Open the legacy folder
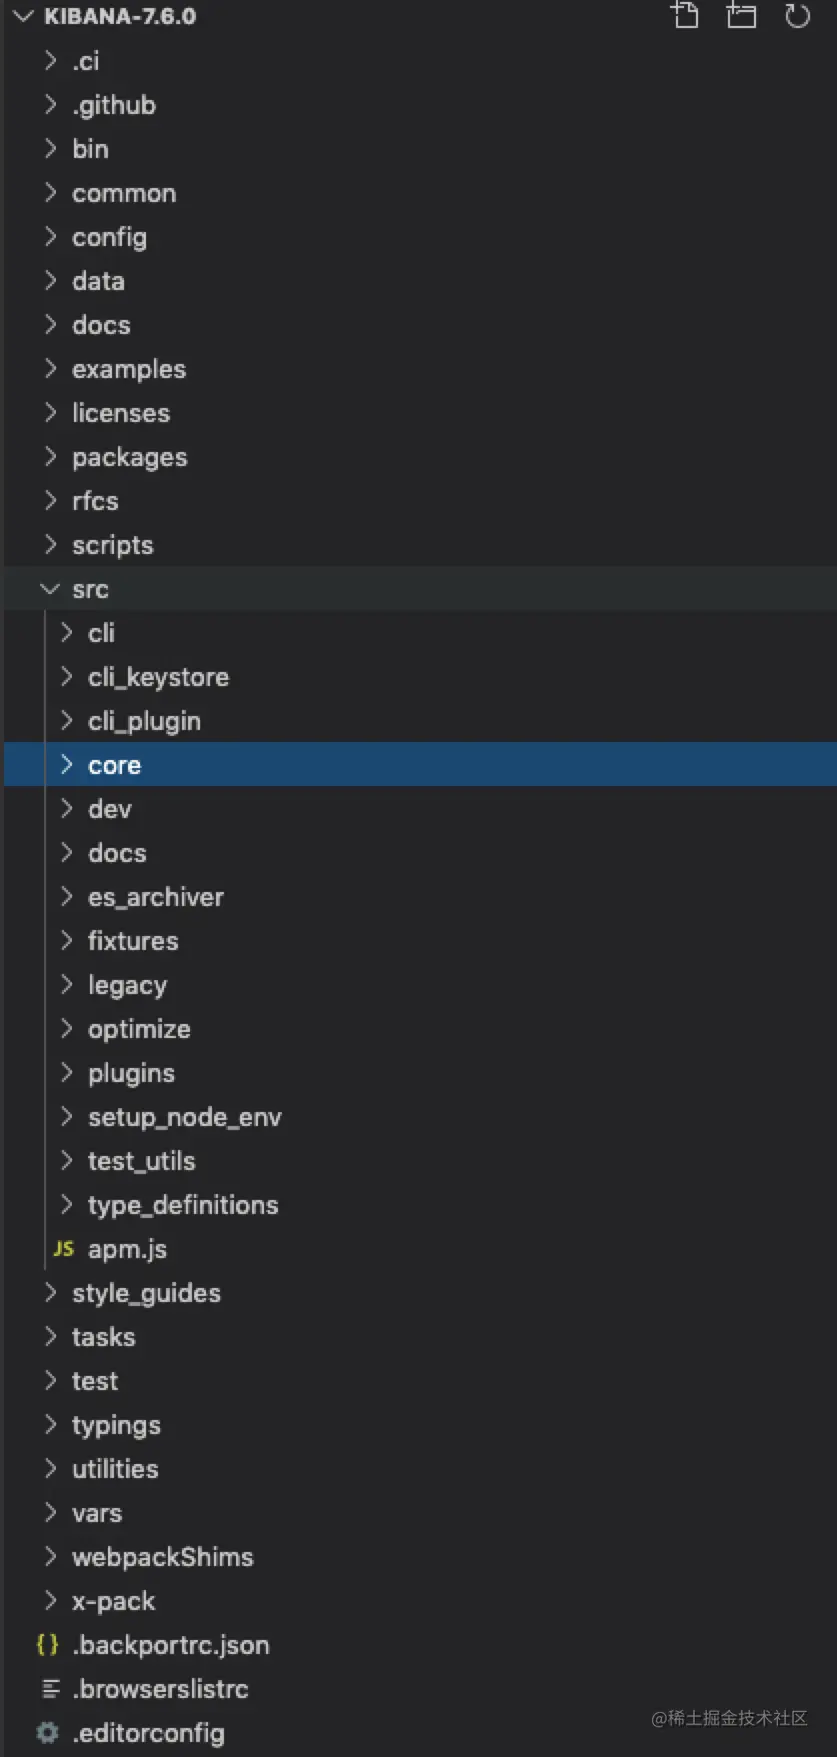 127,985
